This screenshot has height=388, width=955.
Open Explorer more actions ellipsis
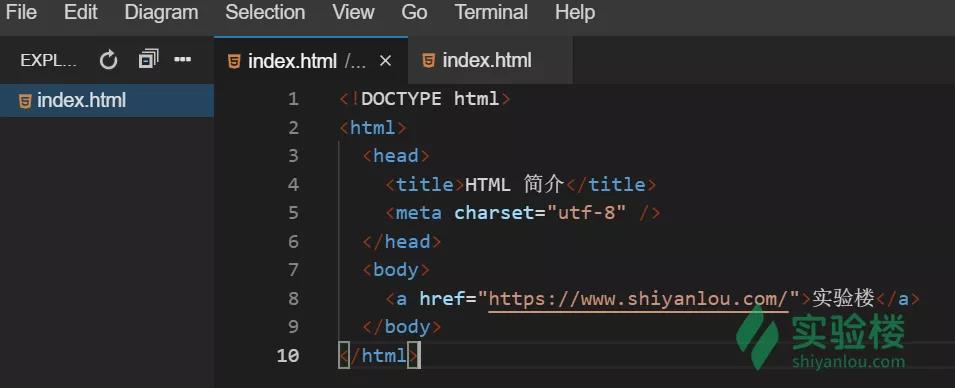point(183,60)
